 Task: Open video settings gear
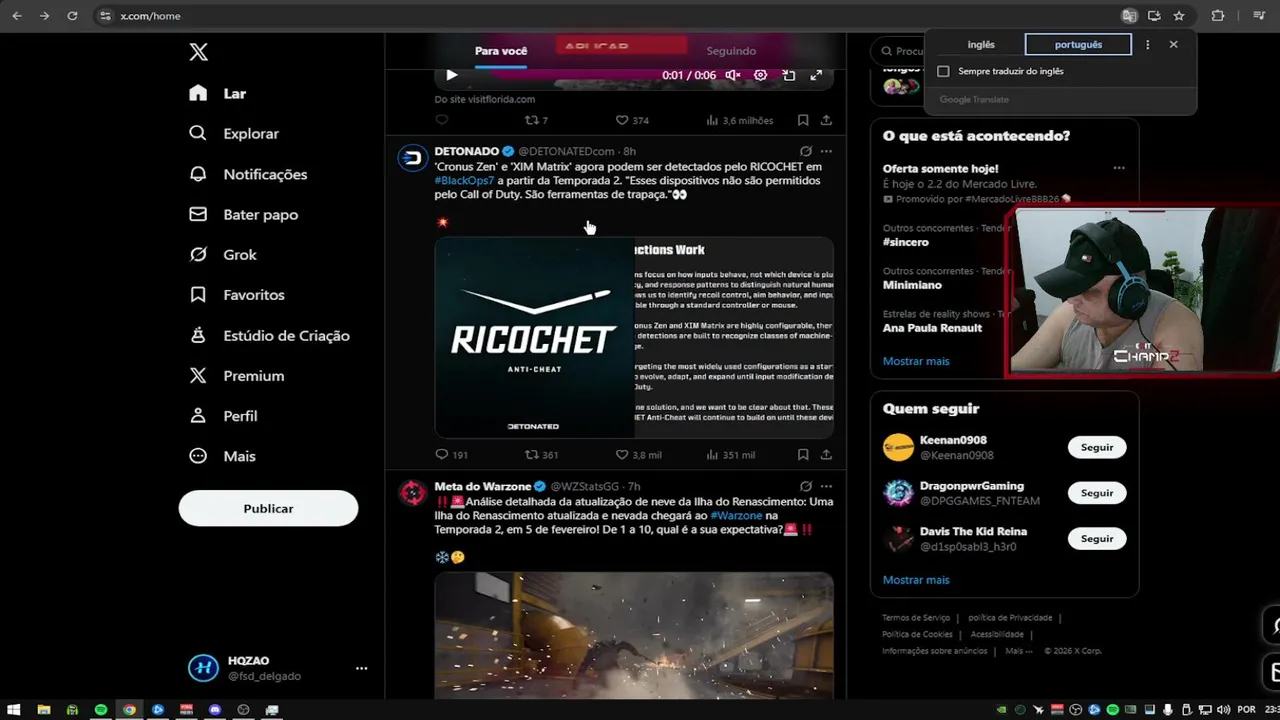(760, 75)
